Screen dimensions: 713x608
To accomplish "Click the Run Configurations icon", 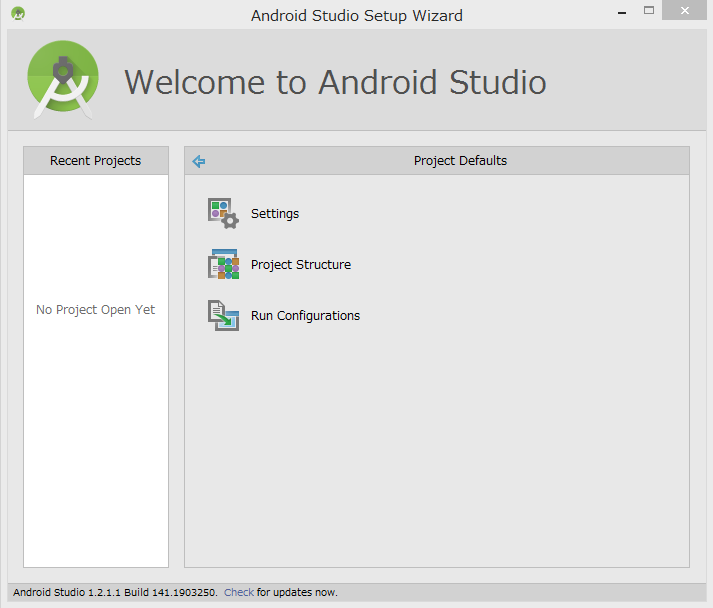I will click(x=223, y=315).
